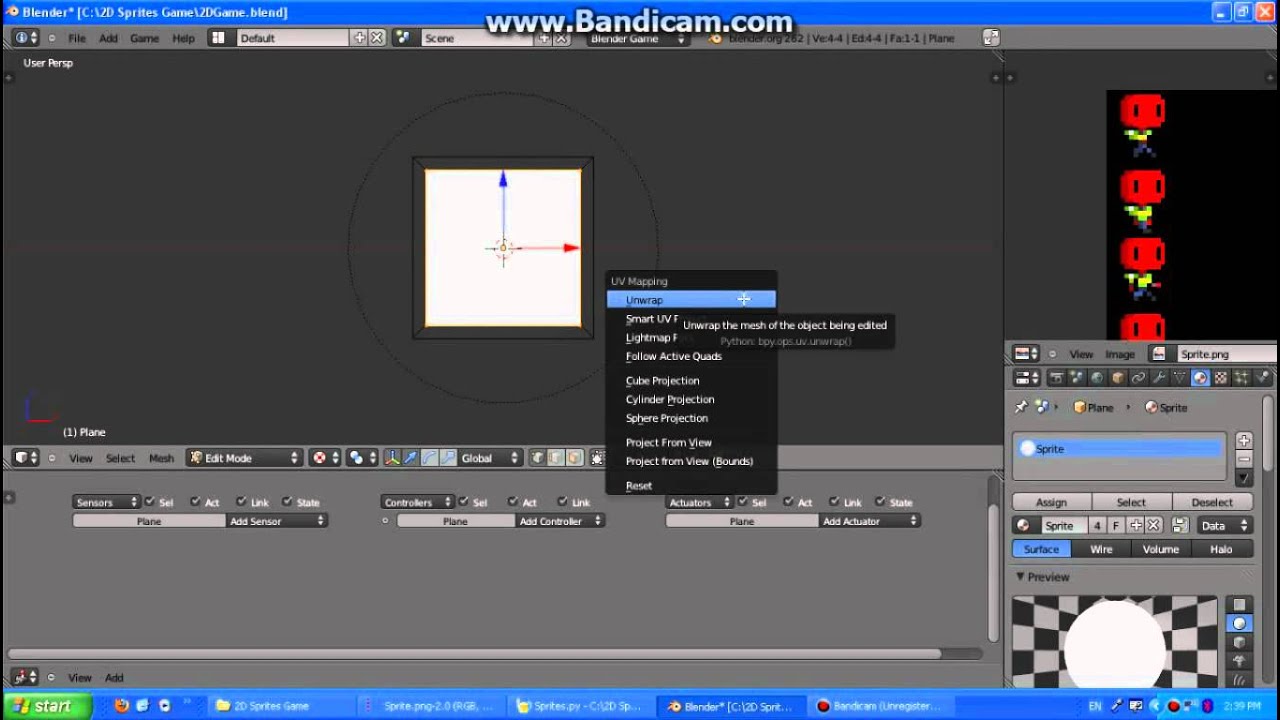
Task: Toggle the Controllers Sel checkbox
Action: 465,502
